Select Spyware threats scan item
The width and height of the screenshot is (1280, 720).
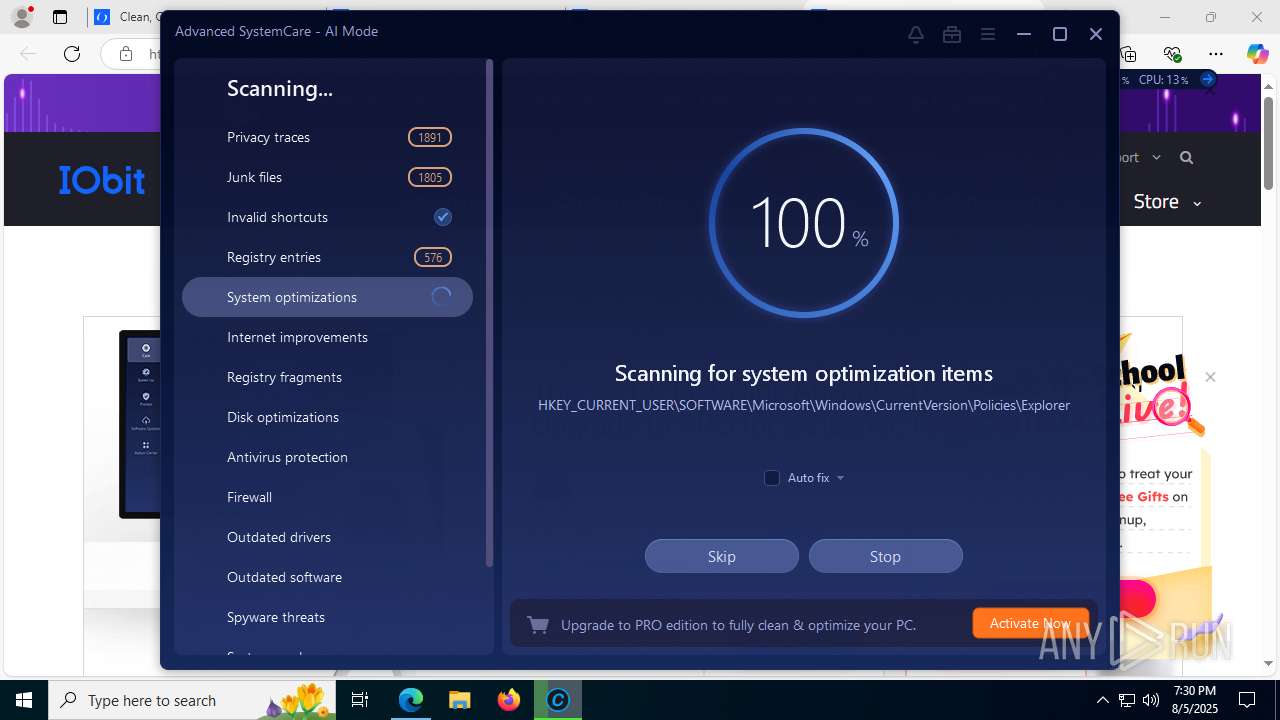click(x=327, y=617)
